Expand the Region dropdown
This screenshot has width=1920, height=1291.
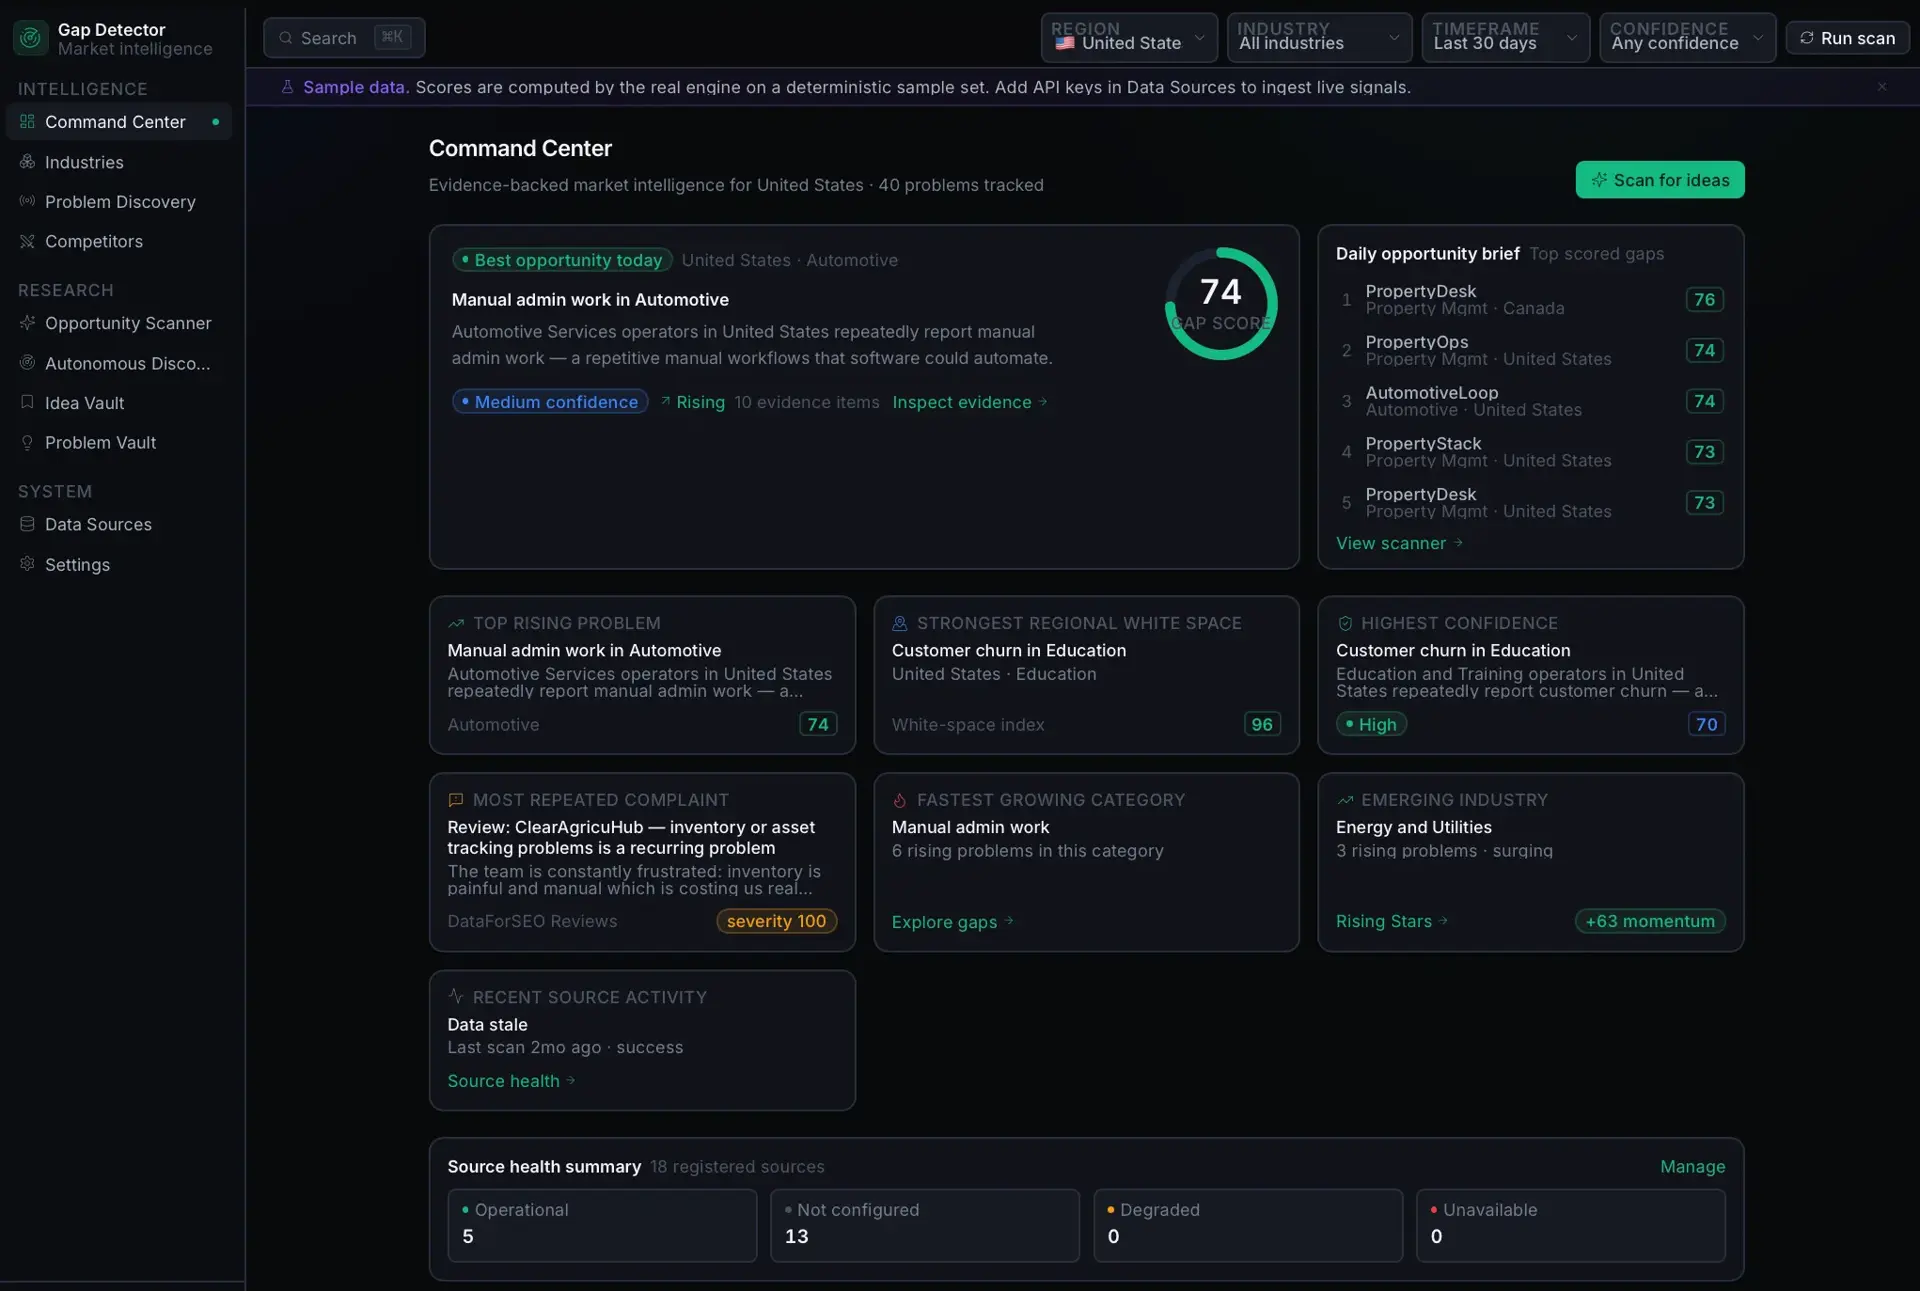pos(1129,37)
